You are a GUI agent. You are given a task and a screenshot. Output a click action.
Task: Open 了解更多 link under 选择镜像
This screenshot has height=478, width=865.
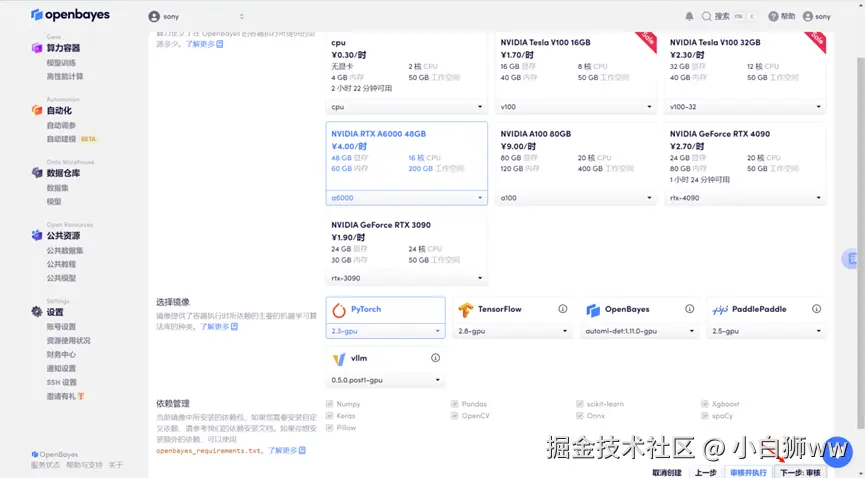point(219,327)
